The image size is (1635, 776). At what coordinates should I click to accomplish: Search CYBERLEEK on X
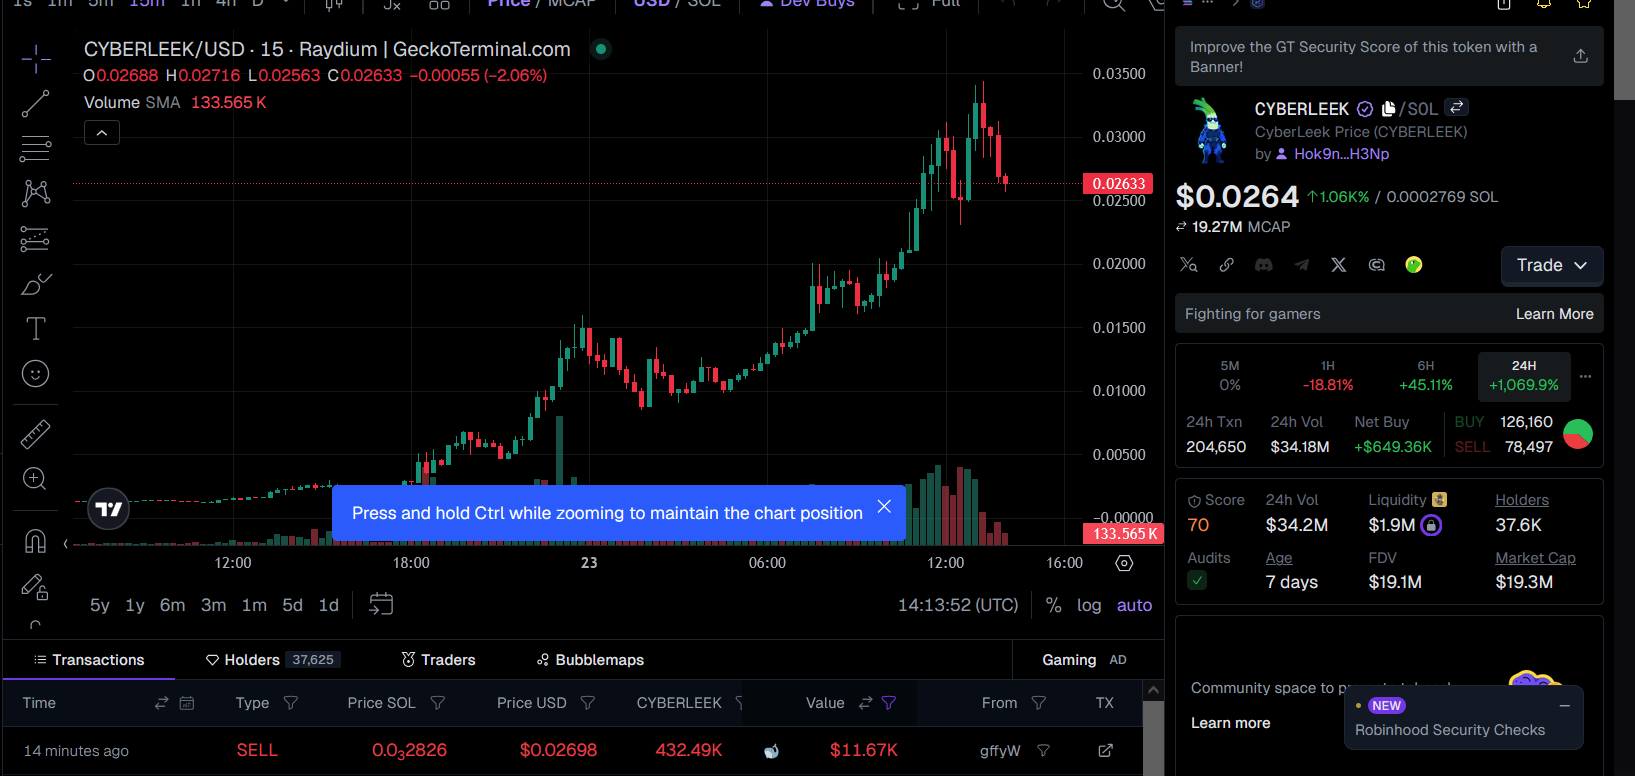tap(1188, 265)
